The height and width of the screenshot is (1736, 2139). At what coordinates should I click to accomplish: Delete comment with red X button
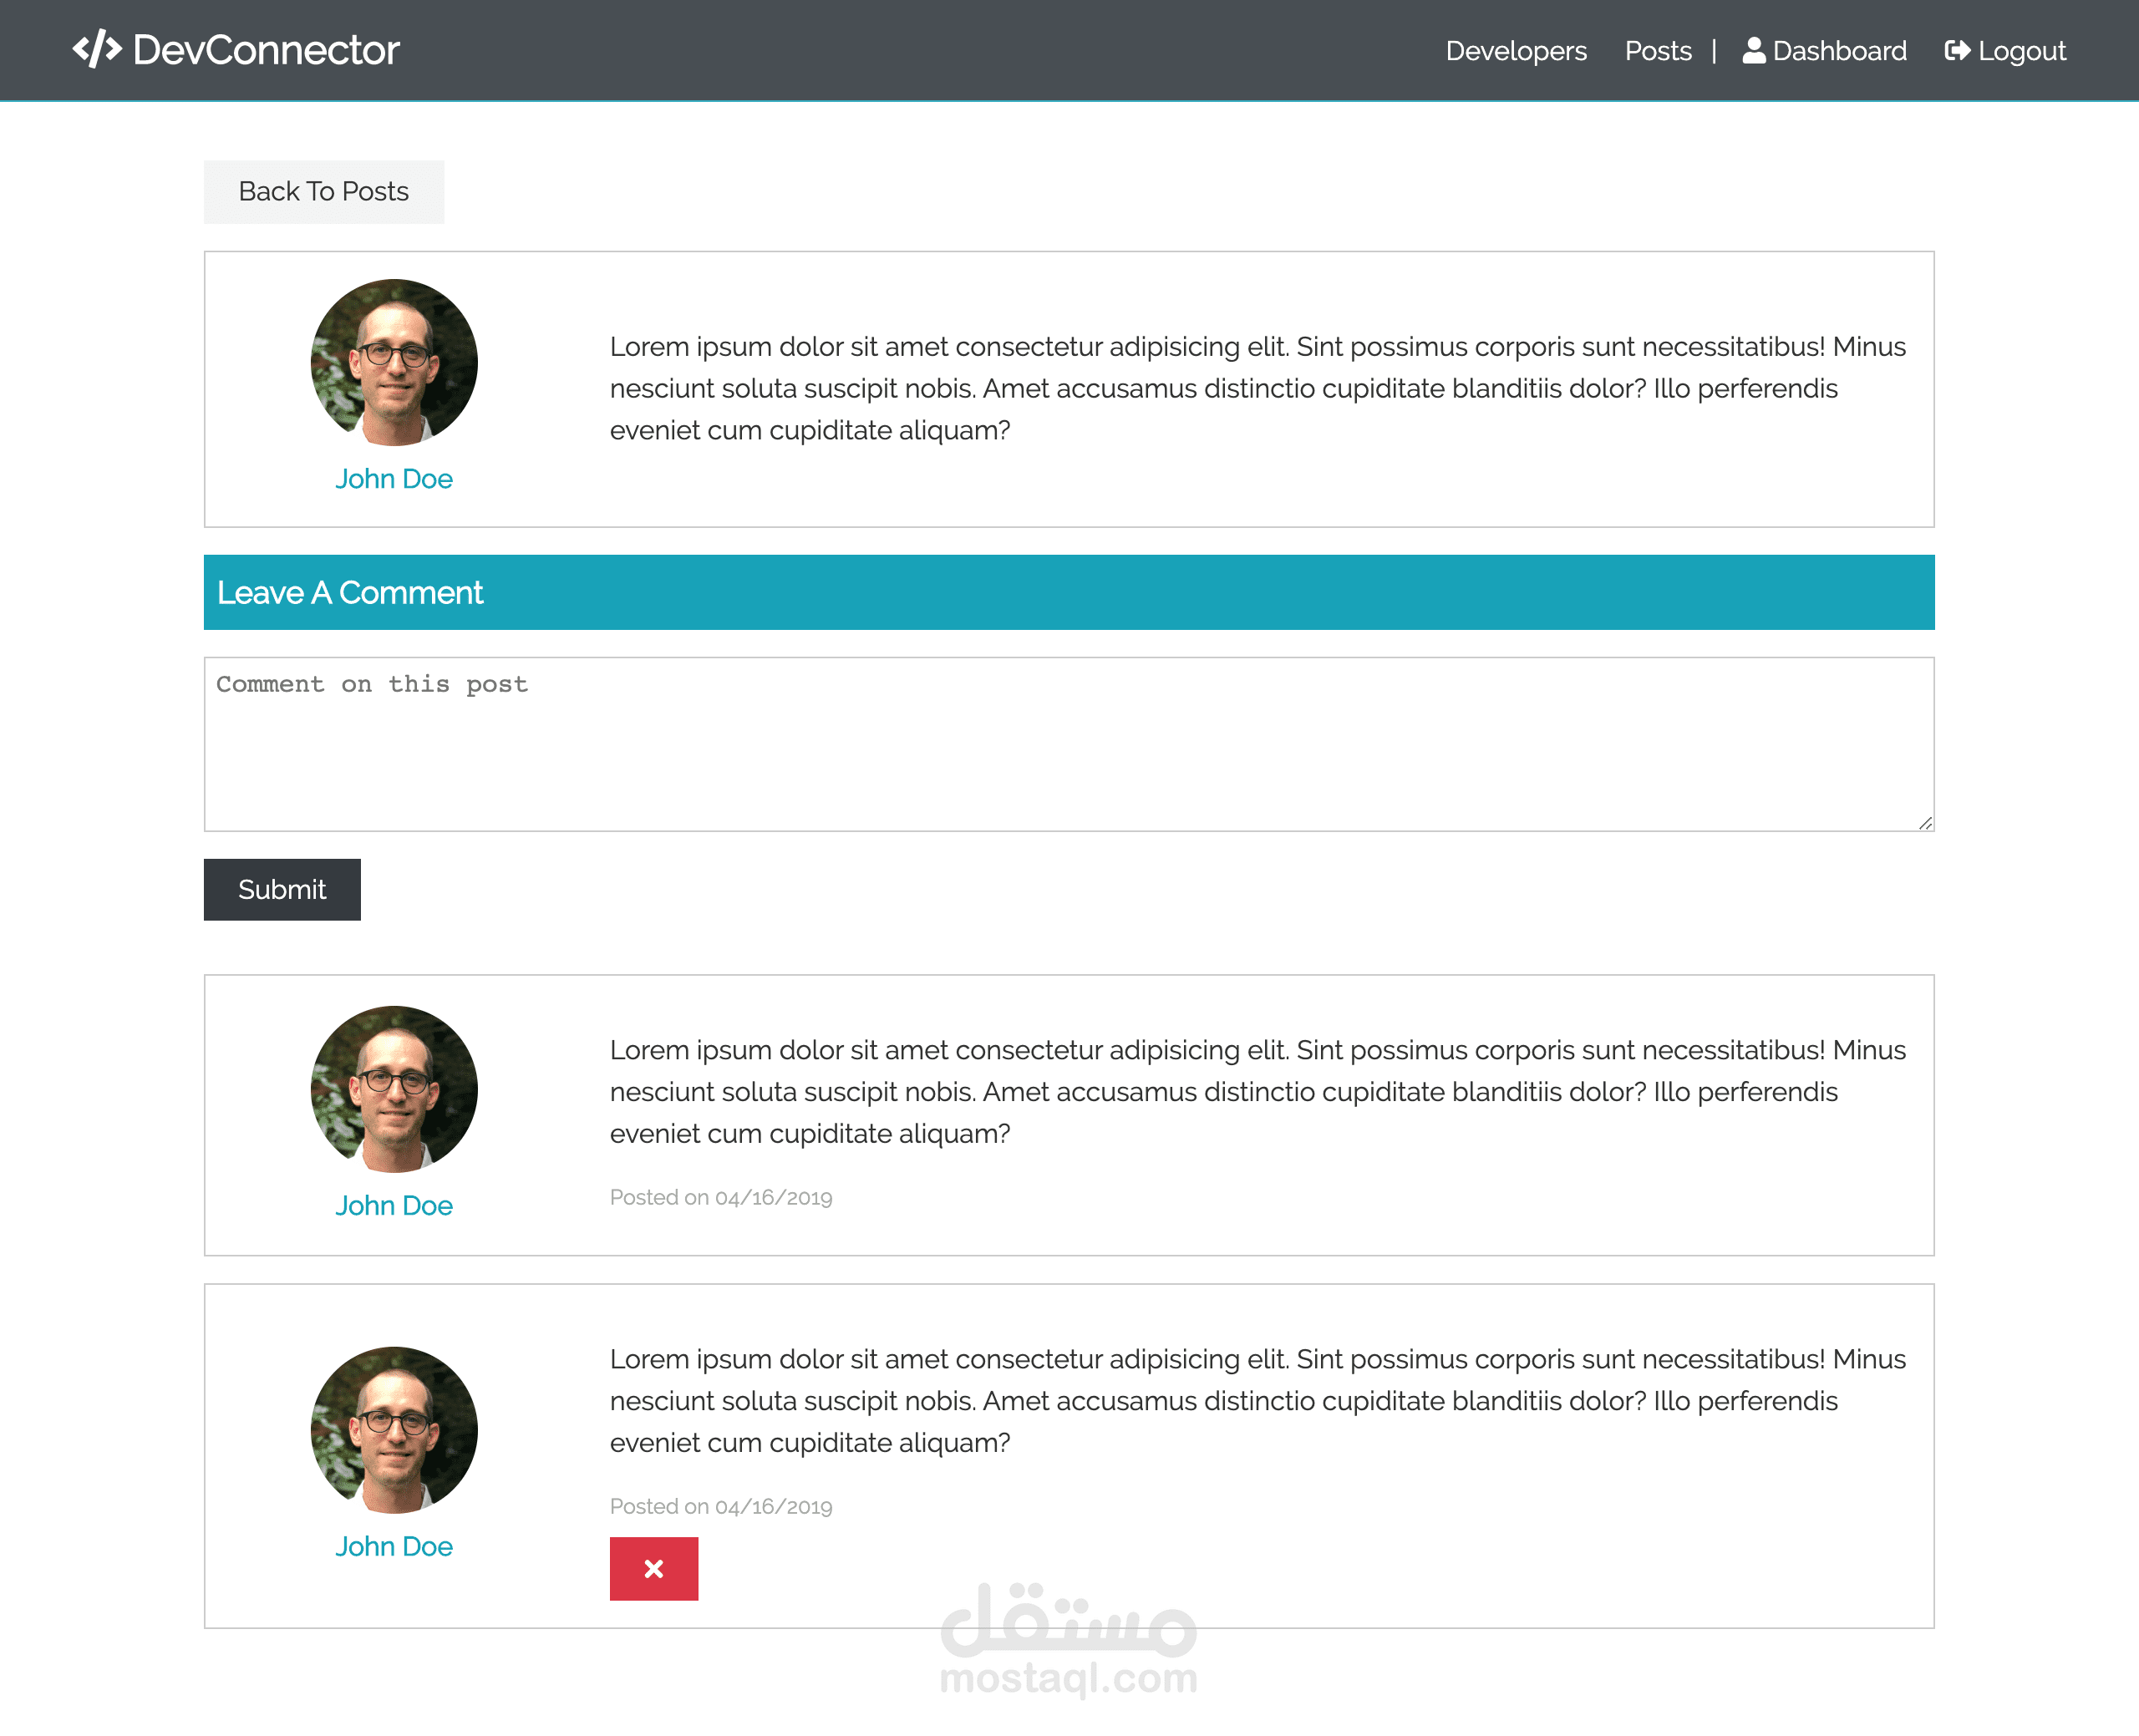pyautogui.click(x=653, y=1568)
